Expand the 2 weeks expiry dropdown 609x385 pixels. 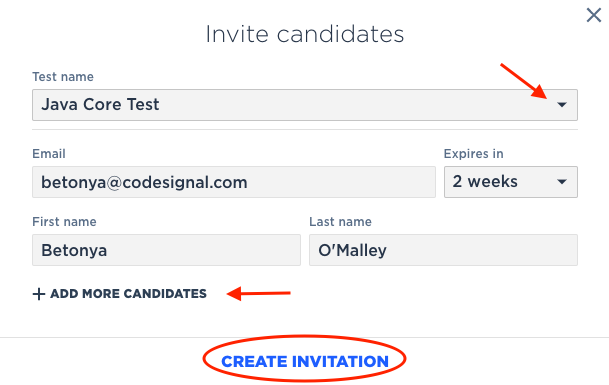pyautogui.click(x=511, y=182)
